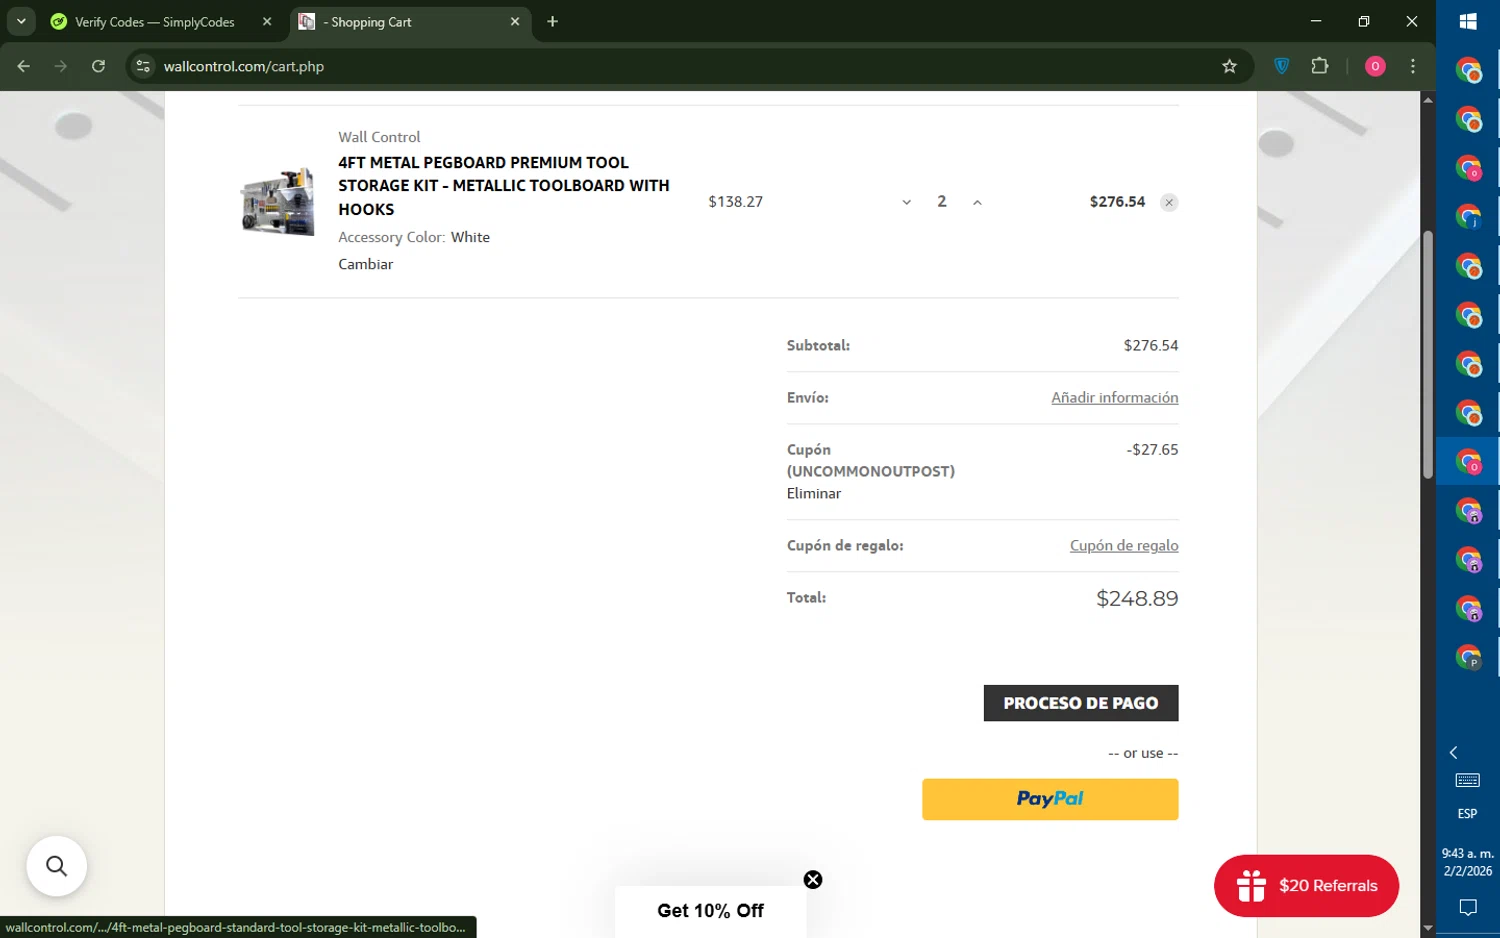Increase quantity with the up chevron
Screen dimensions: 1500x938
(x=977, y=202)
